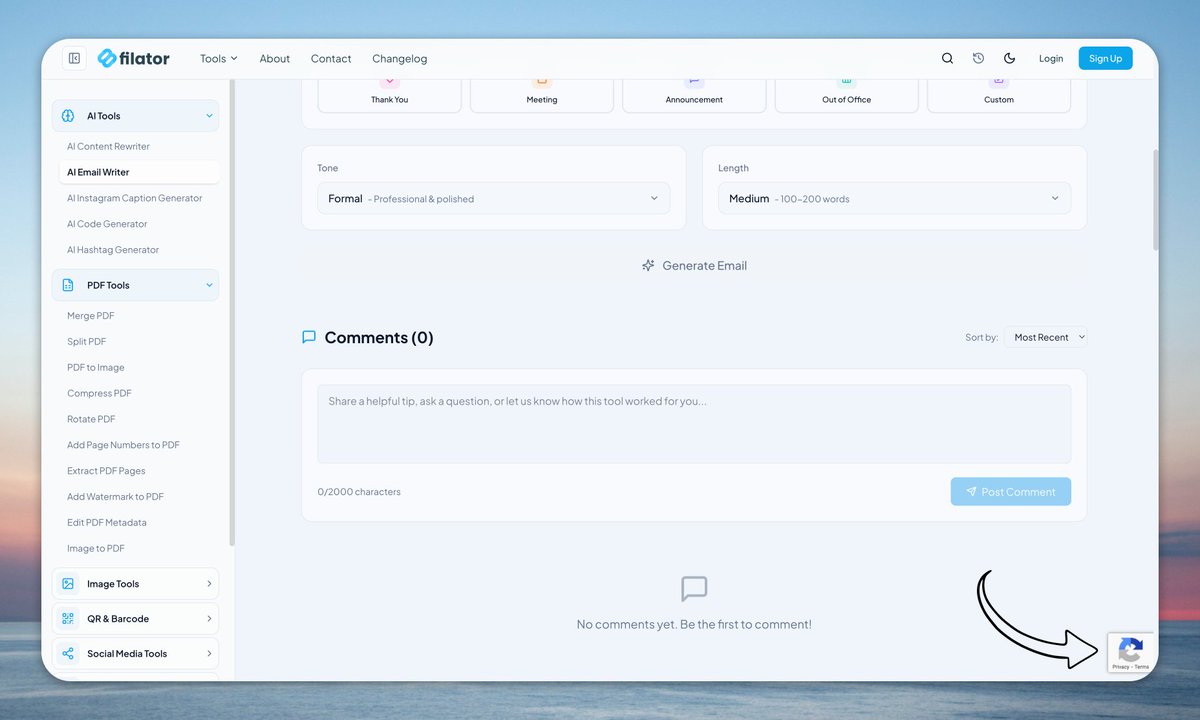Click the QR & Barcode icon
This screenshot has height=720, width=1200.
point(68,619)
